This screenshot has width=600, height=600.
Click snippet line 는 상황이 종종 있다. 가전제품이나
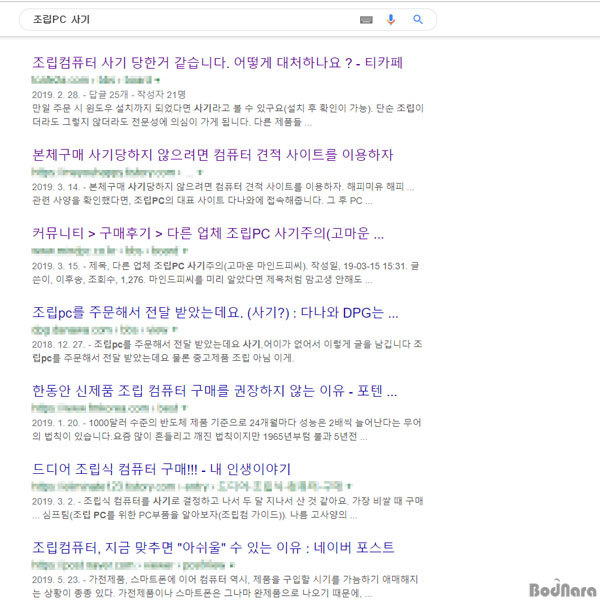(x=202, y=593)
